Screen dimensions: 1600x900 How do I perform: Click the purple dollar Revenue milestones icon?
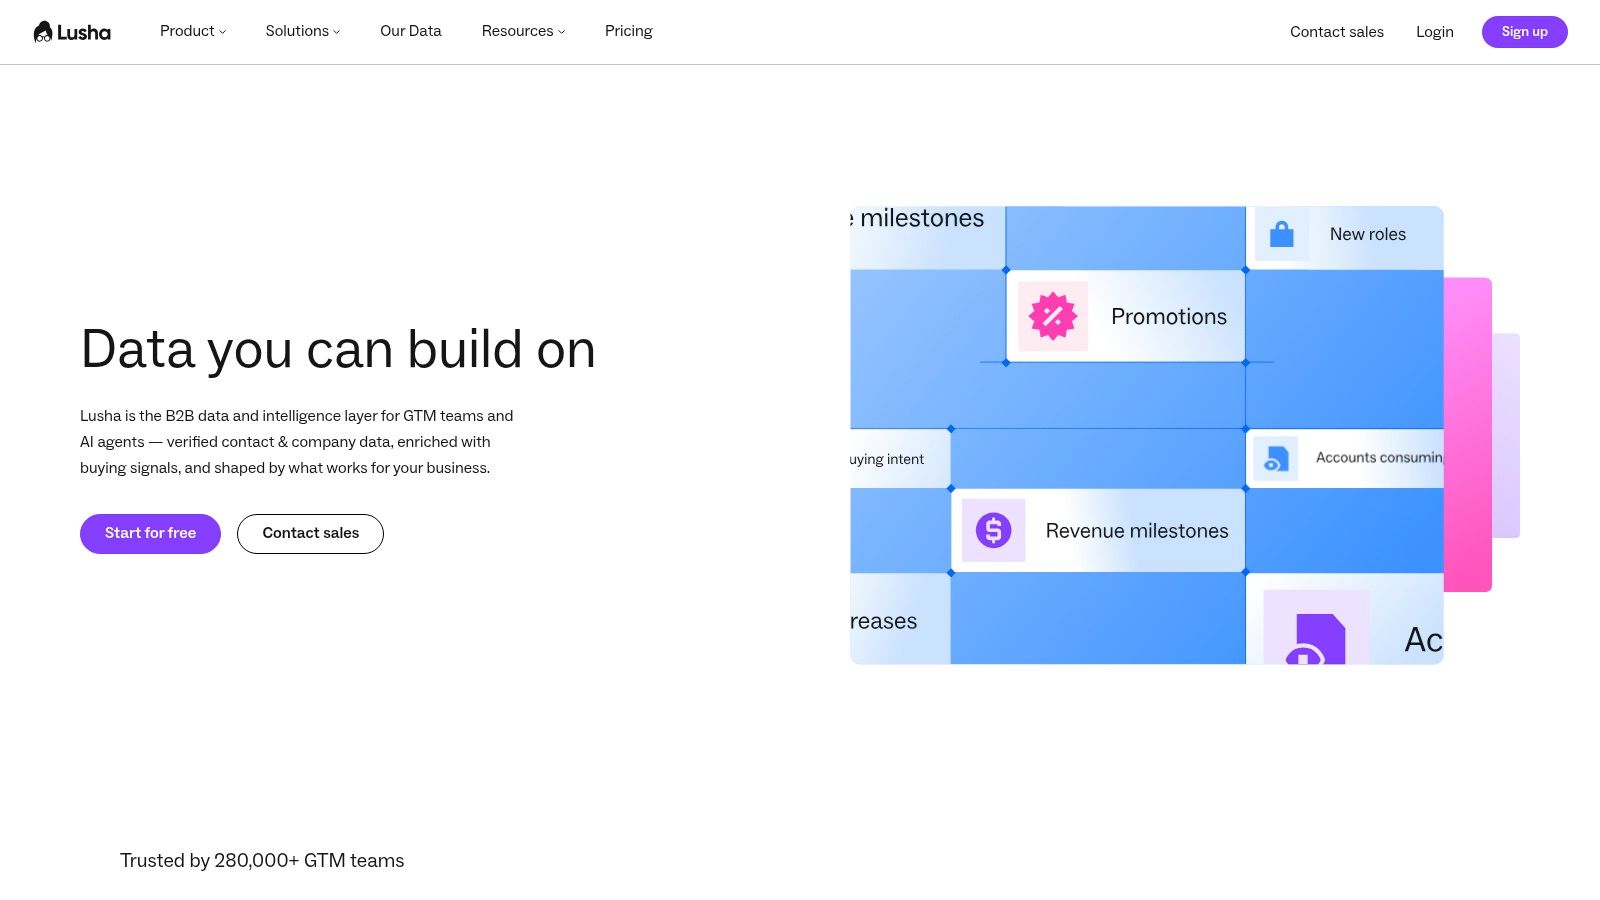click(993, 530)
